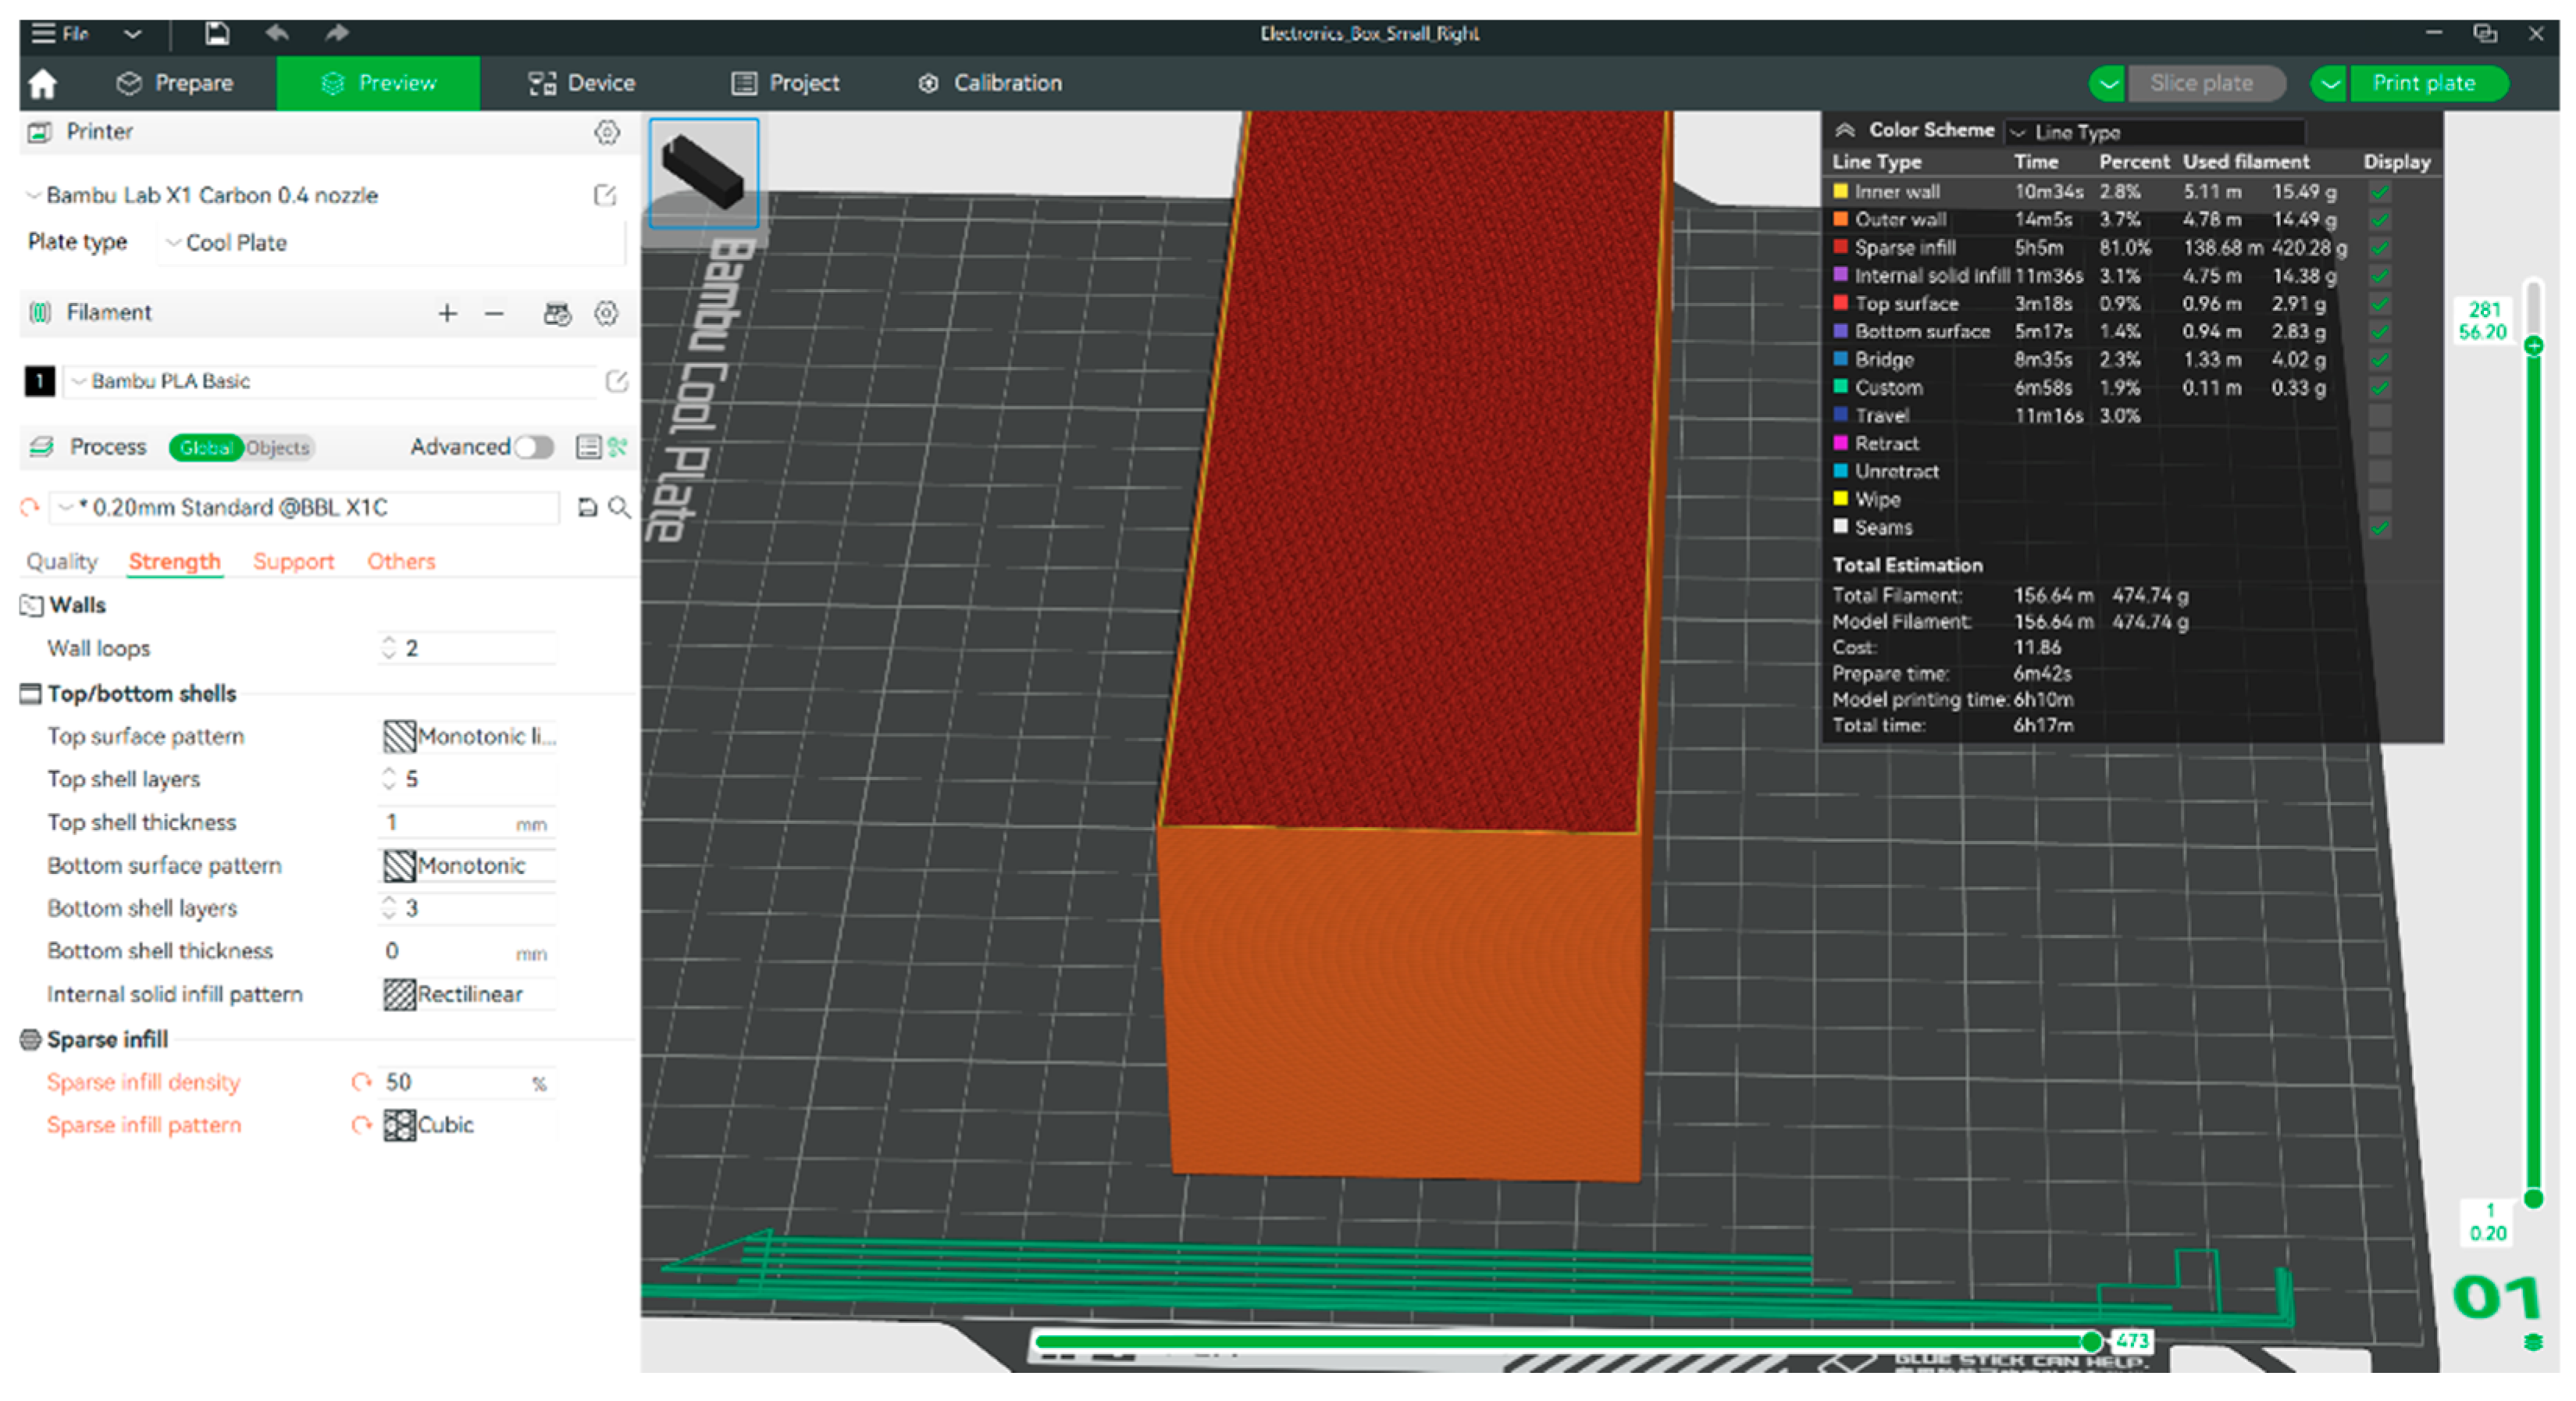Click the undo arrow icon
This screenshot has height=1401, width=2576.
tap(278, 34)
